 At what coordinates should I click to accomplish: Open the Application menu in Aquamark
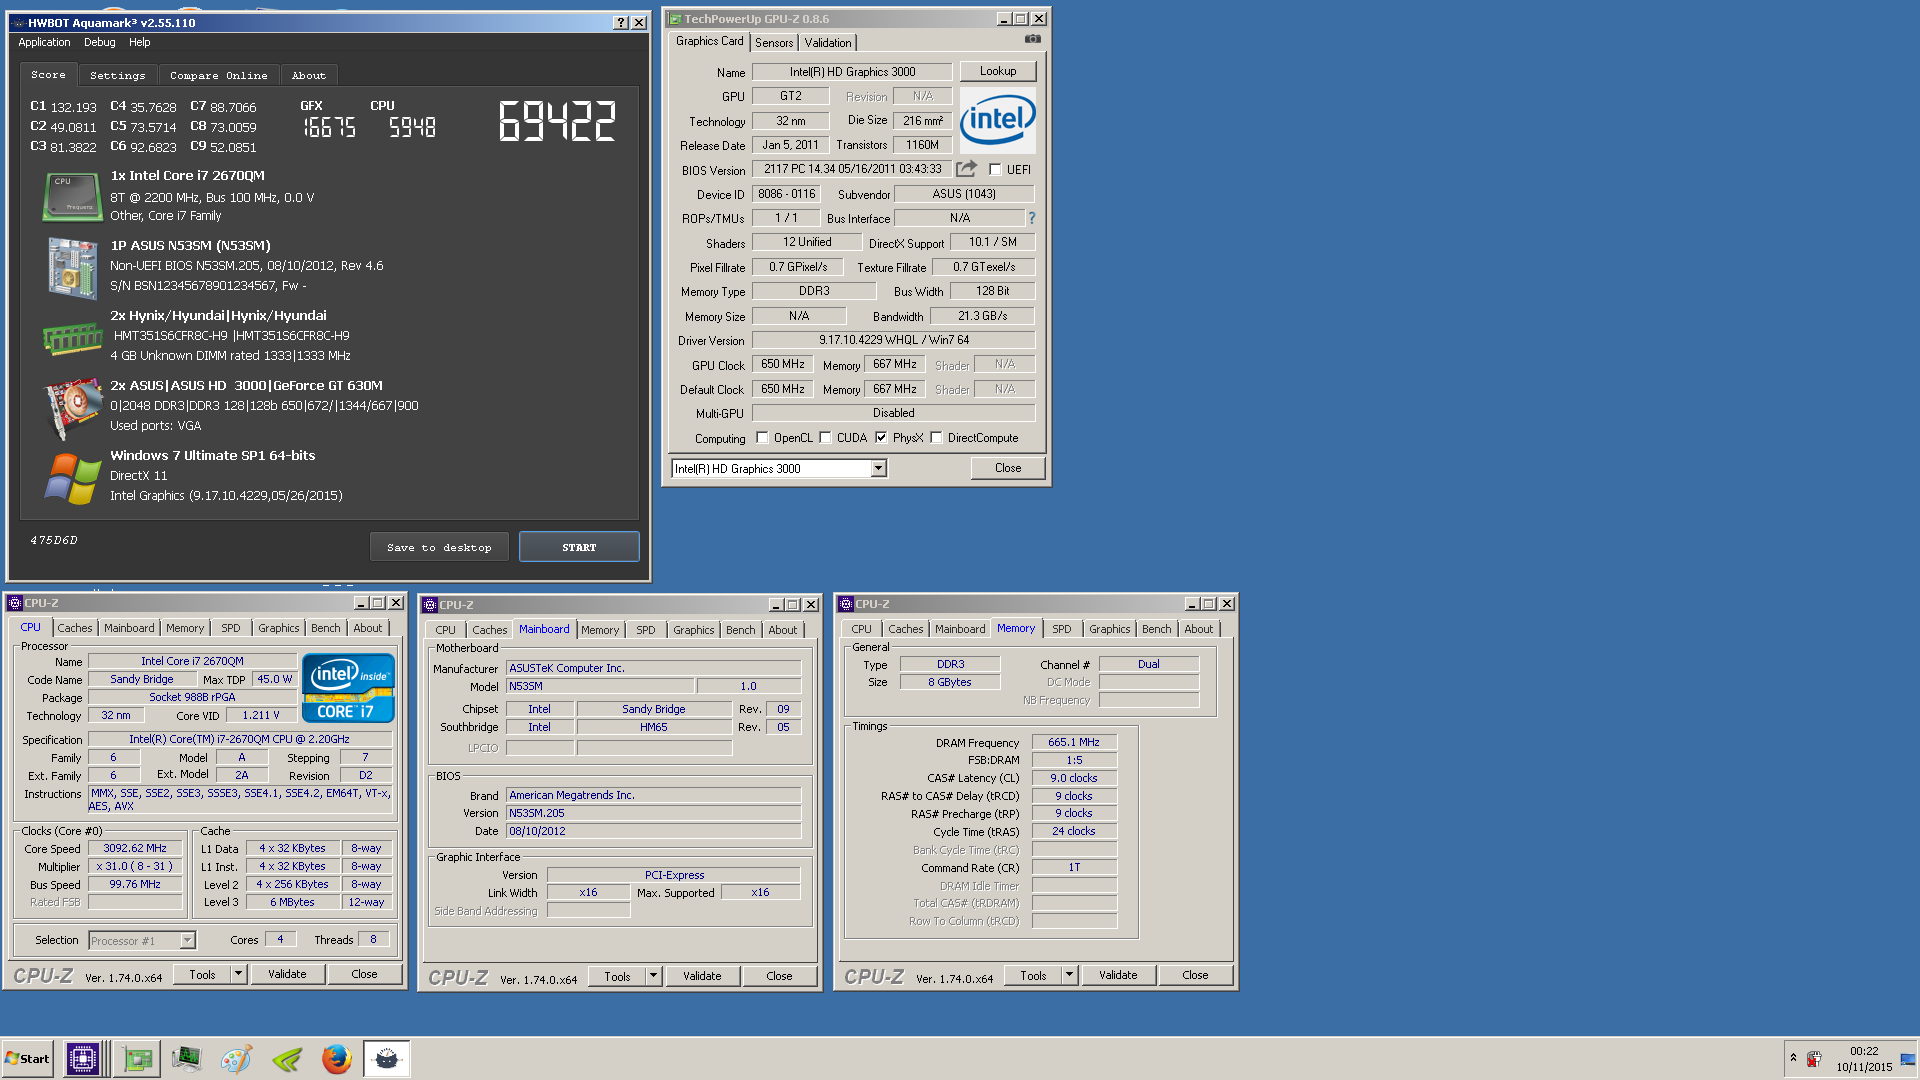[x=44, y=42]
